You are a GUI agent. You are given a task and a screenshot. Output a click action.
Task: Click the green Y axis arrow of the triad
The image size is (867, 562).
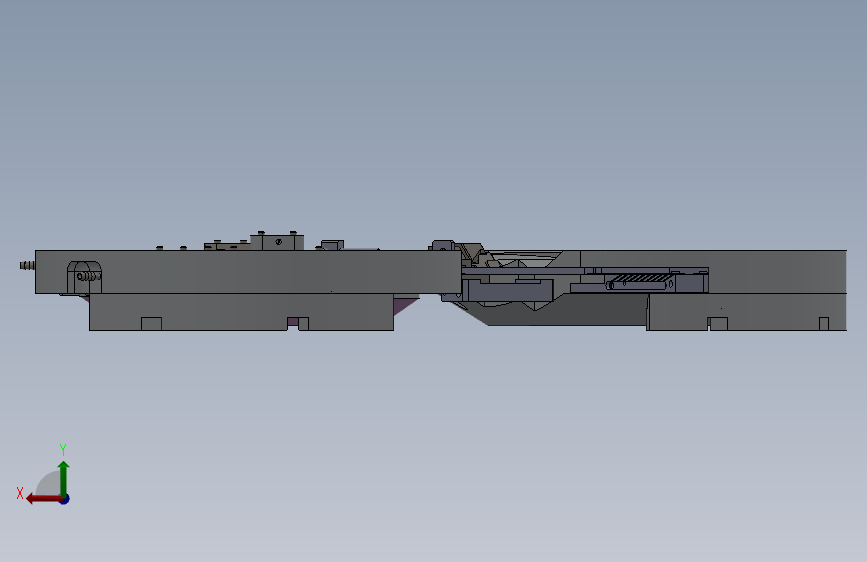64,478
